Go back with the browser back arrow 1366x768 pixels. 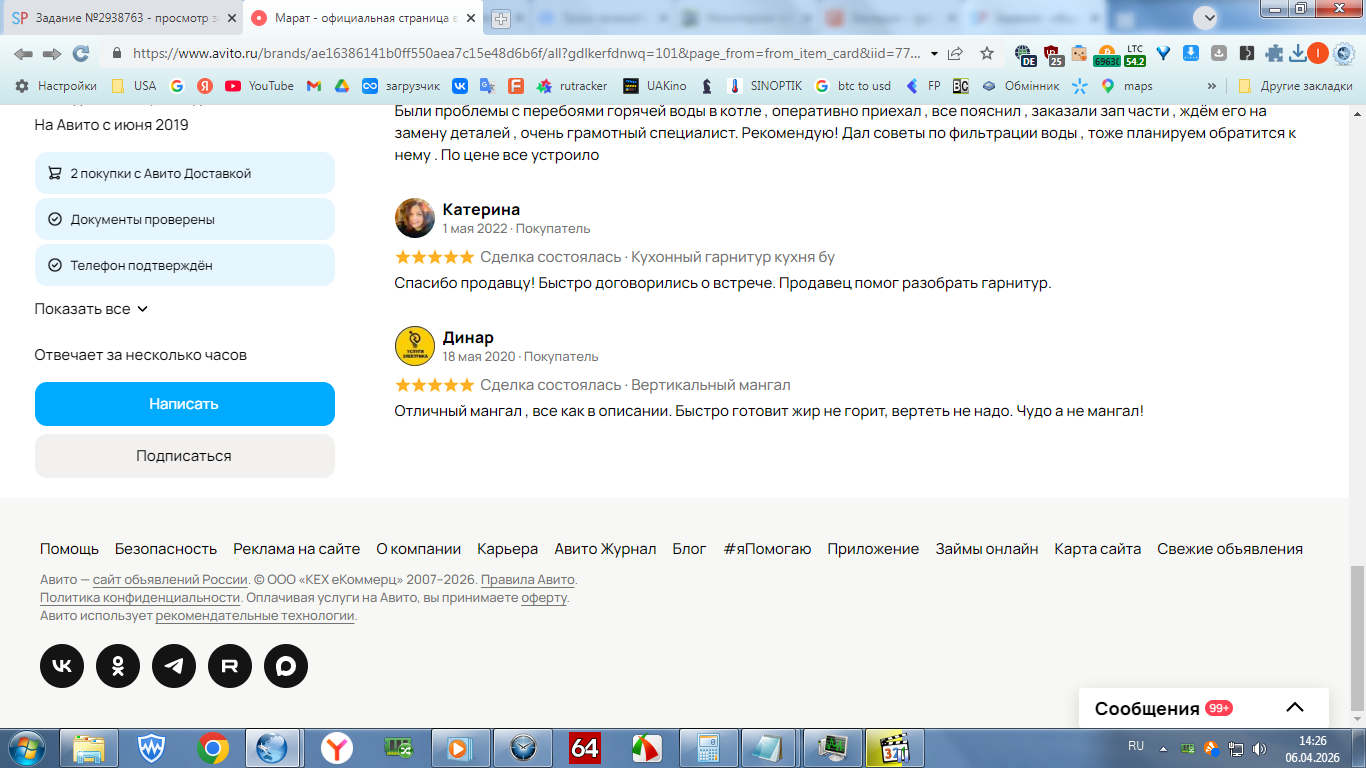pyautogui.click(x=23, y=54)
